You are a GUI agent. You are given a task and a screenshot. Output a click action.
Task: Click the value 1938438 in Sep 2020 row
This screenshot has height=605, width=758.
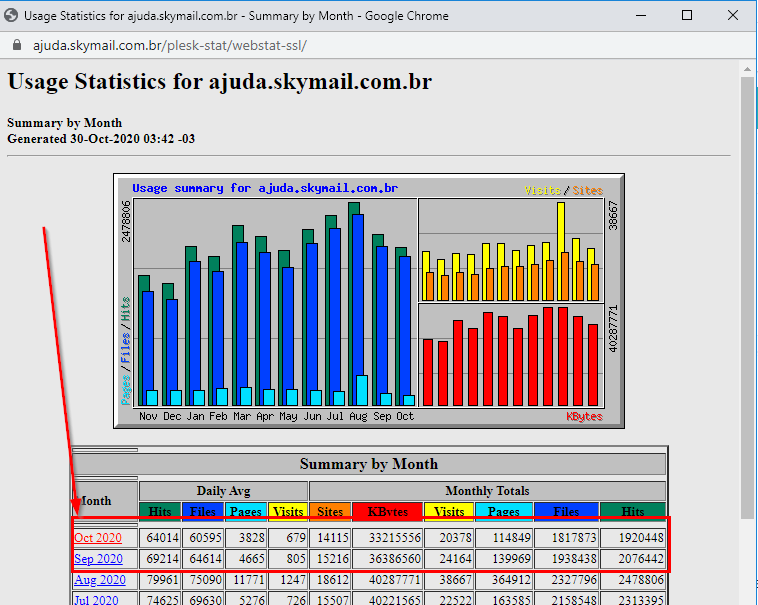[574, 559]
